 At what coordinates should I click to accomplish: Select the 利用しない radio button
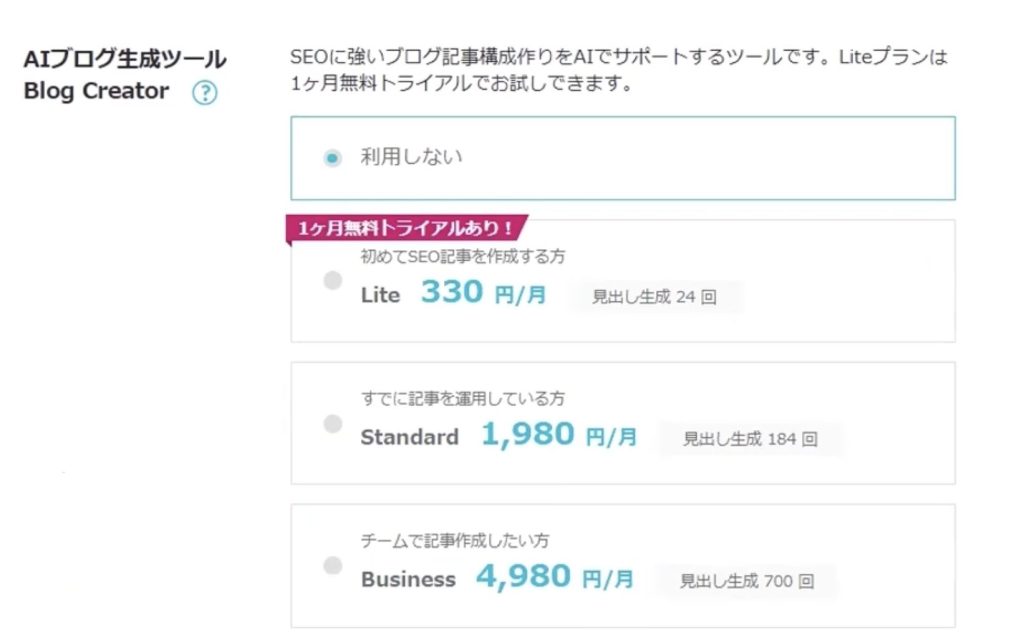(x=333, y=158)
